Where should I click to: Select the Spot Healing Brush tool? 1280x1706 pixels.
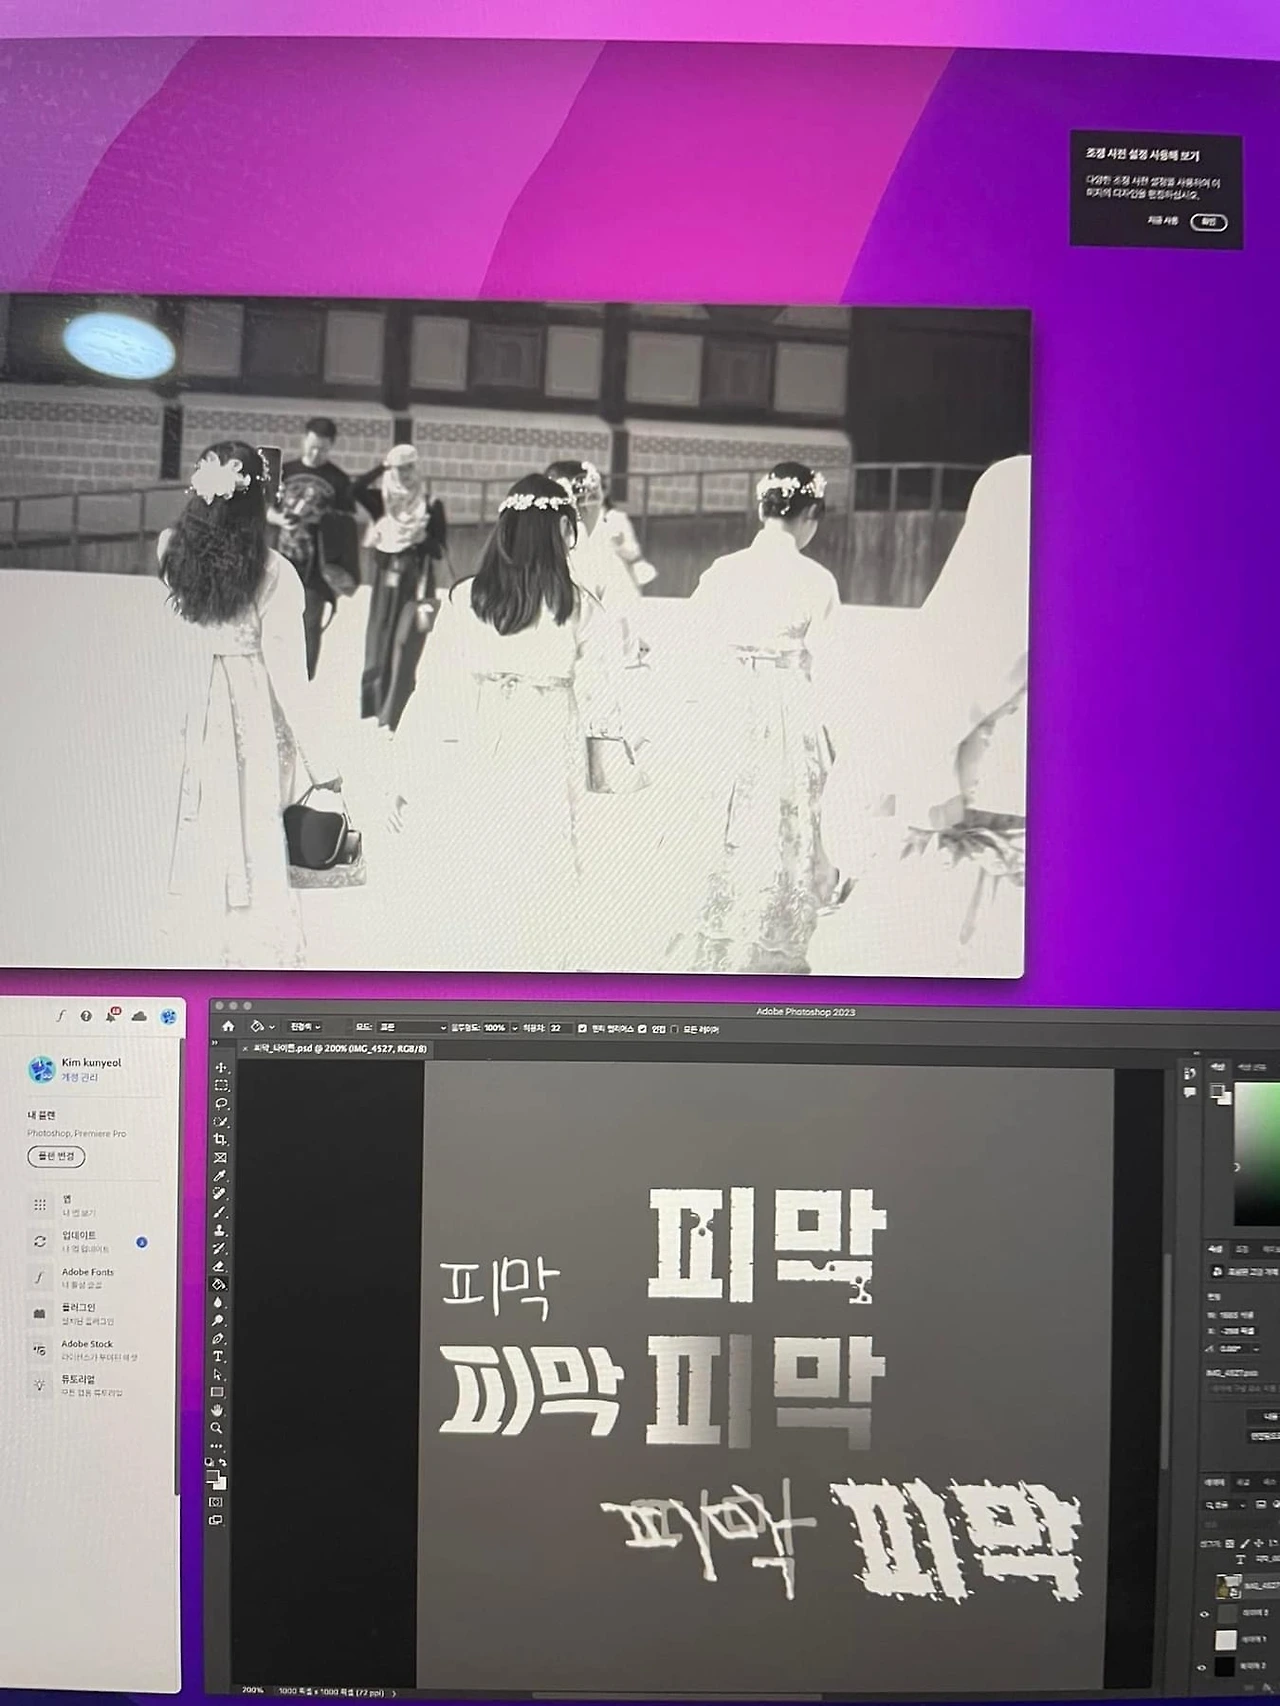220,1194
